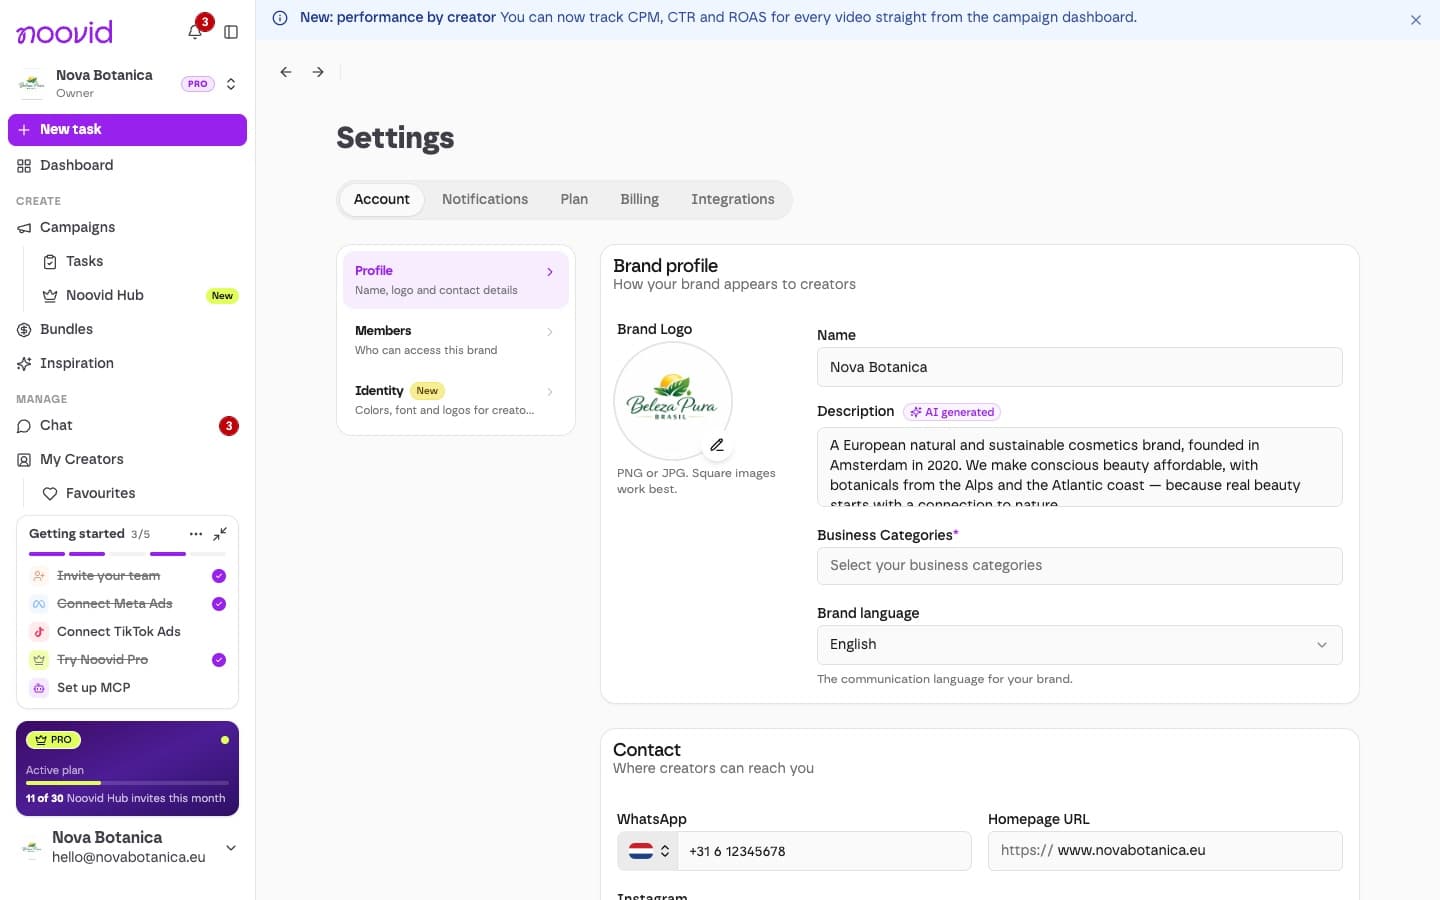Toggle the Connect Meta Ads checkmark
1440x900 pixels.
click(x=219, y=604)
